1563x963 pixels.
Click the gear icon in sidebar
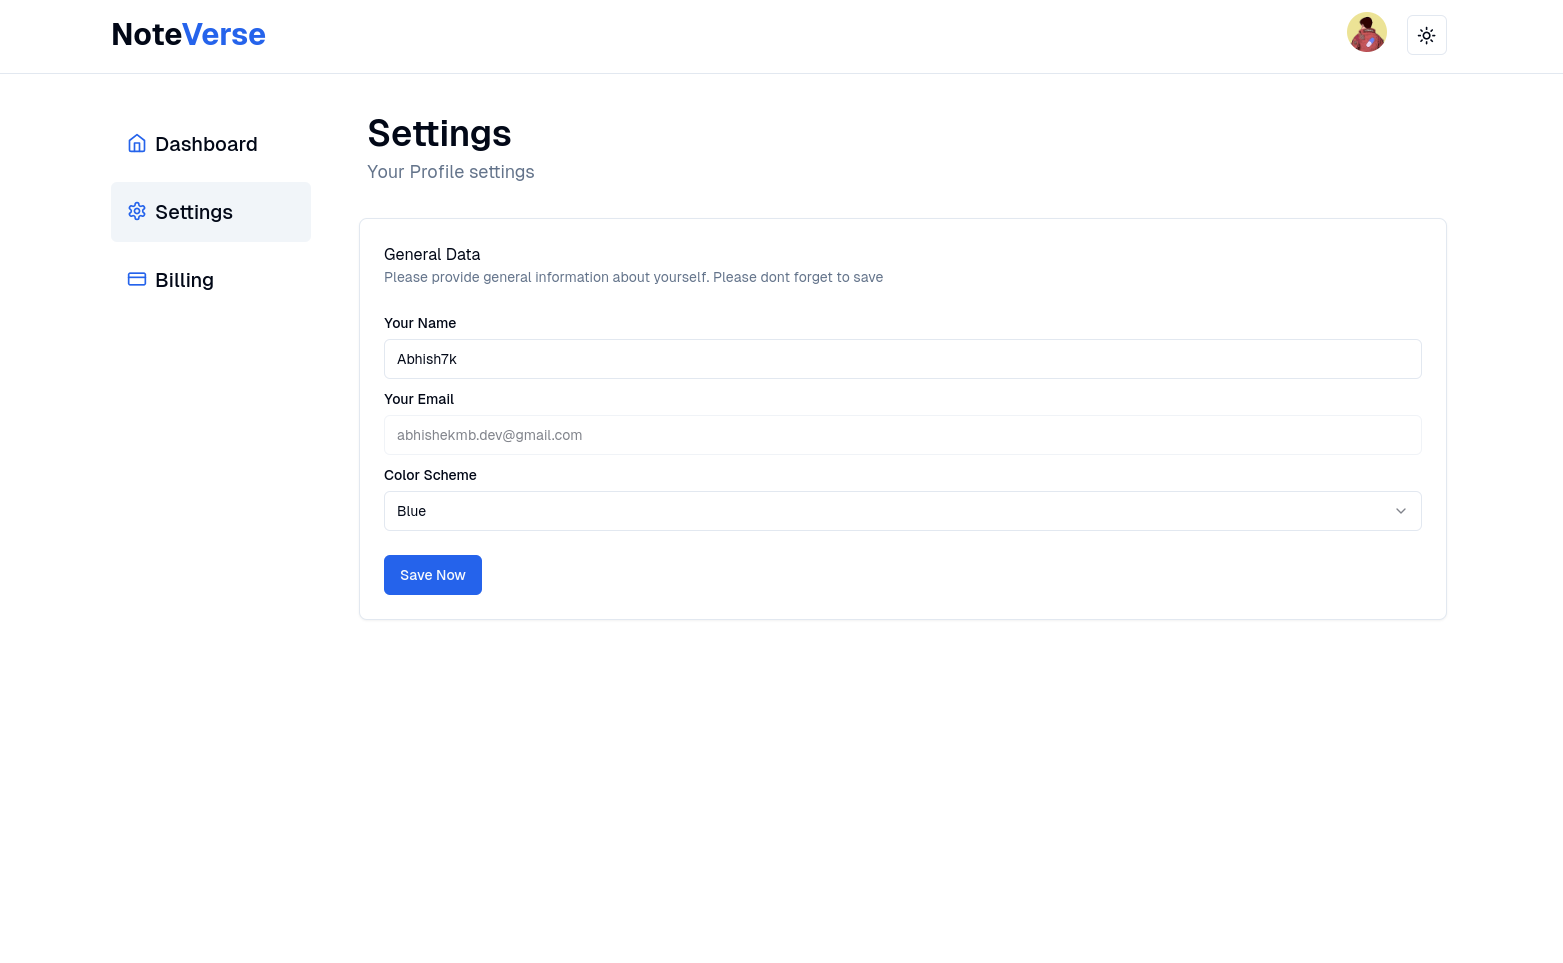pyautogui.click(x=137, y=212)
